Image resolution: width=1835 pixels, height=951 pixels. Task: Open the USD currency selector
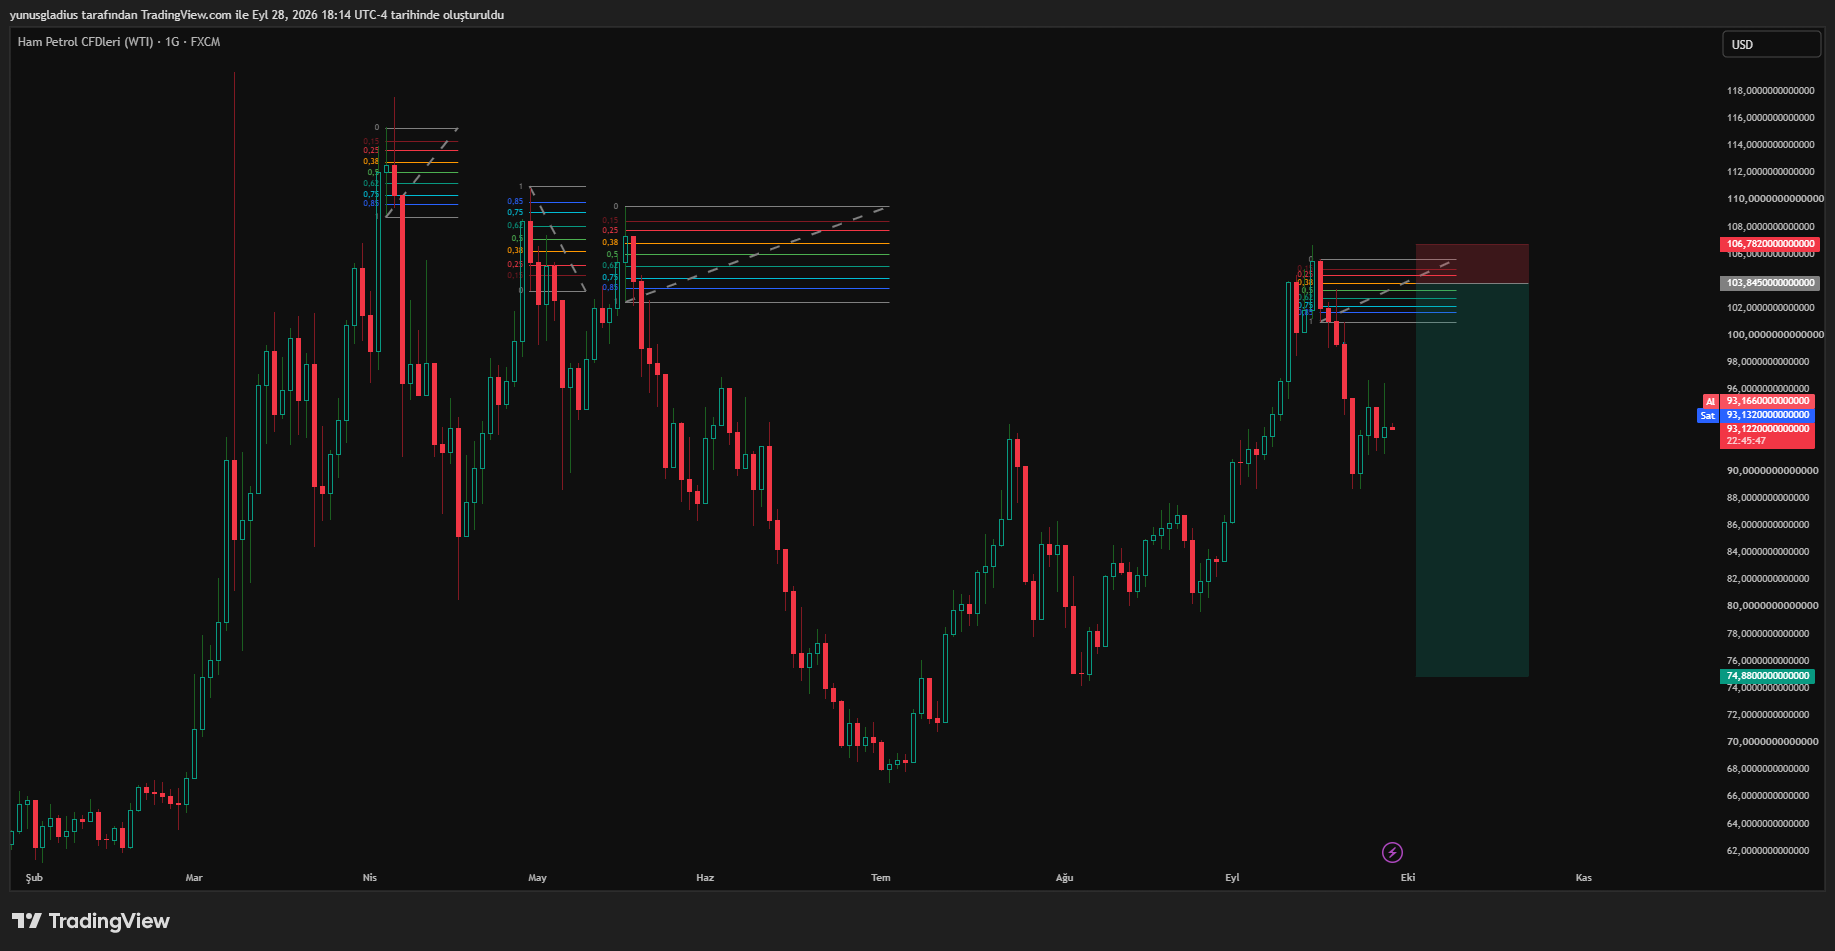click(x=1771, y=44)
